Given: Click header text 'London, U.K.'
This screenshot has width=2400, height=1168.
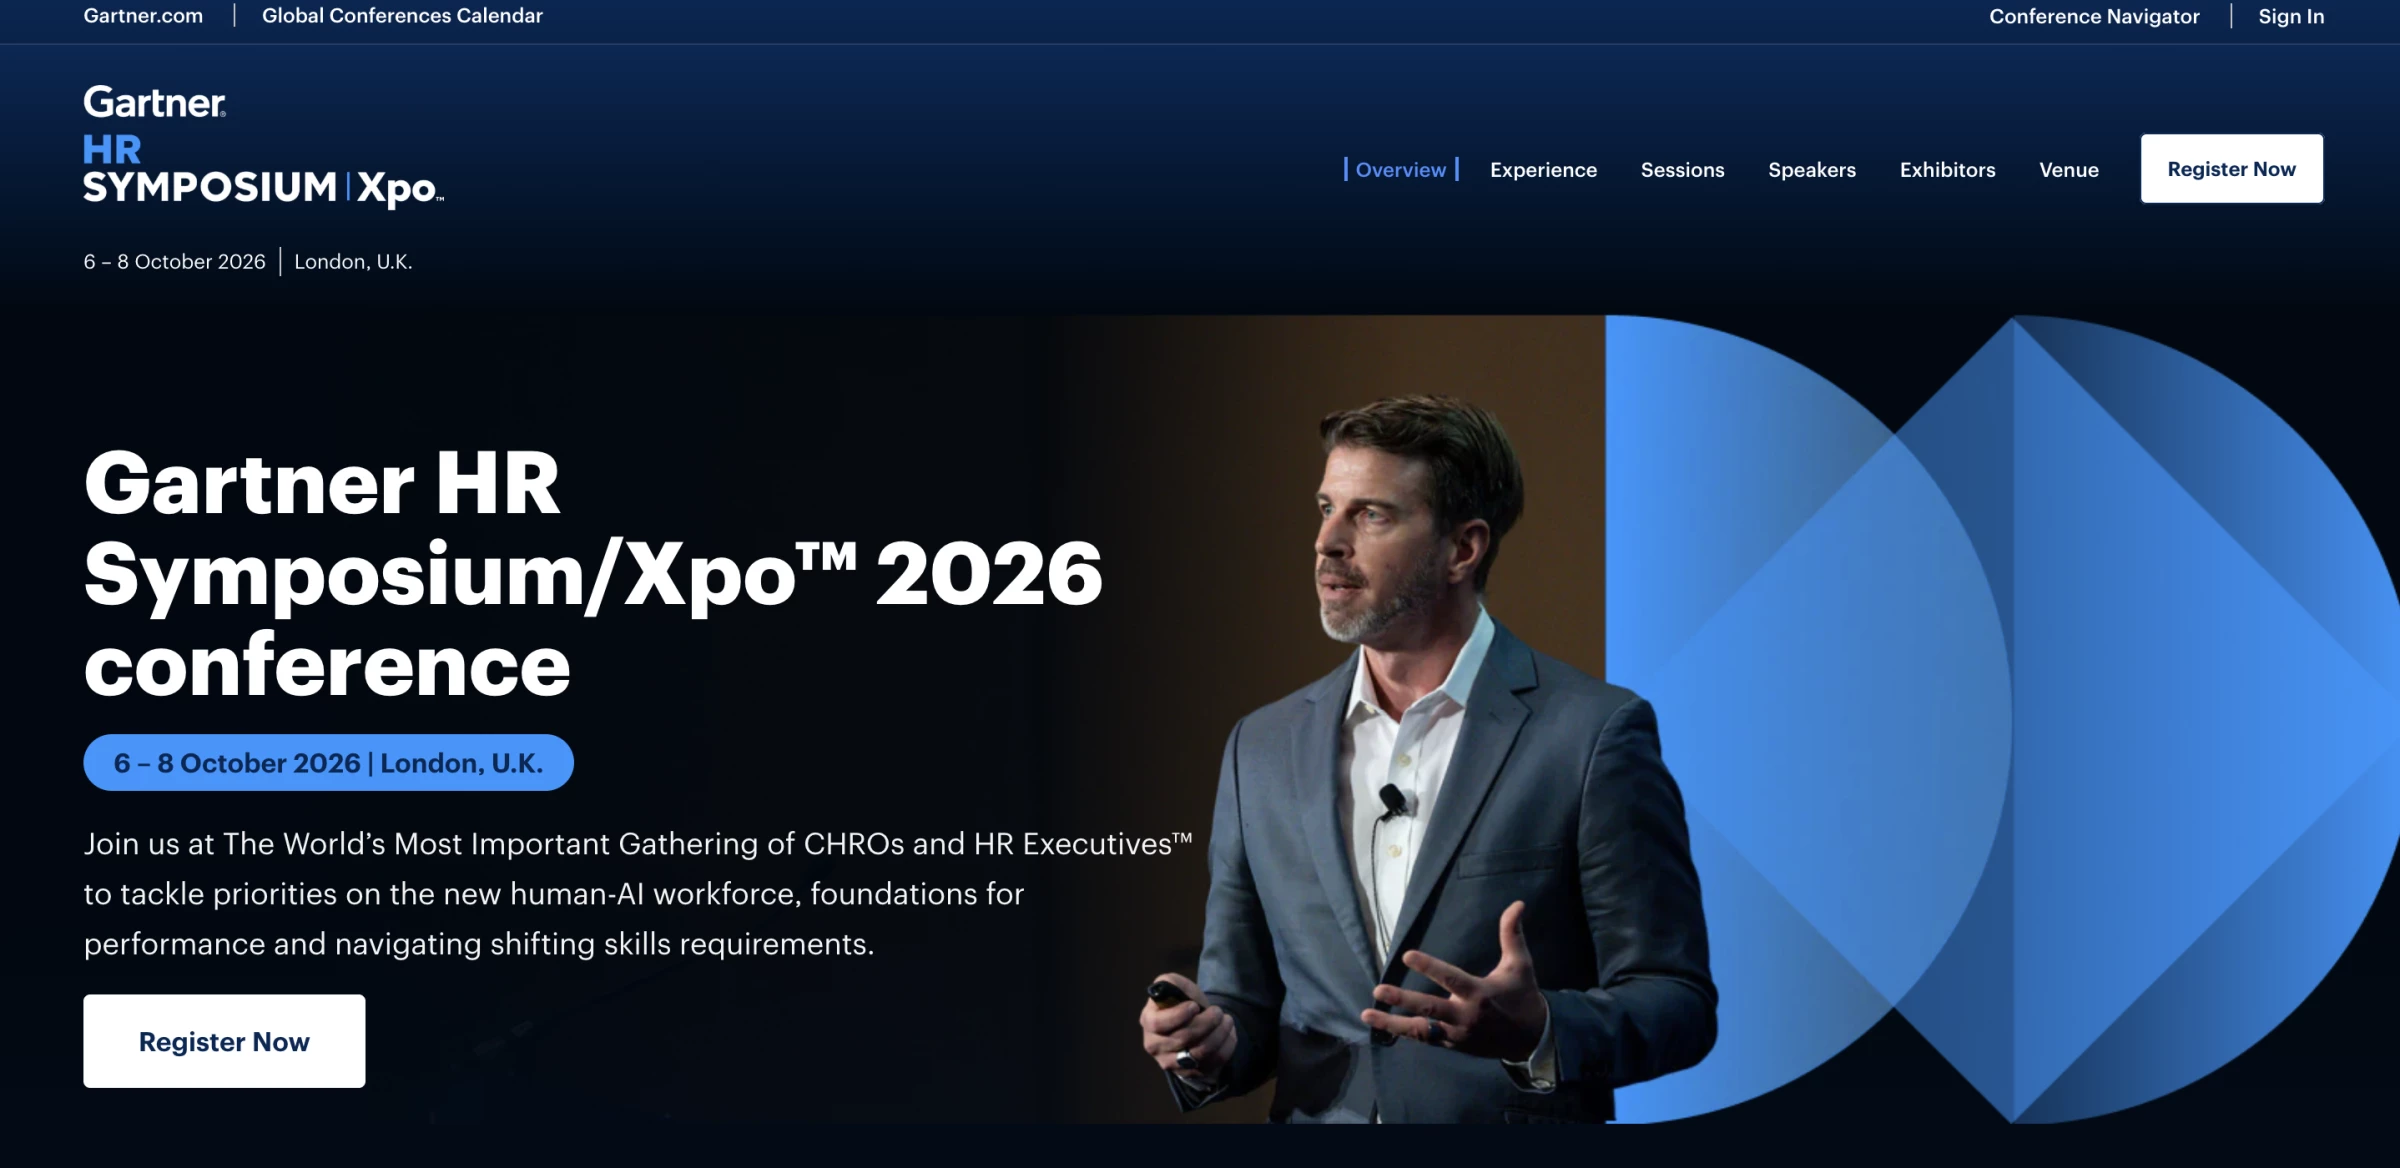Looking at the screenshot, I should 353,261.
